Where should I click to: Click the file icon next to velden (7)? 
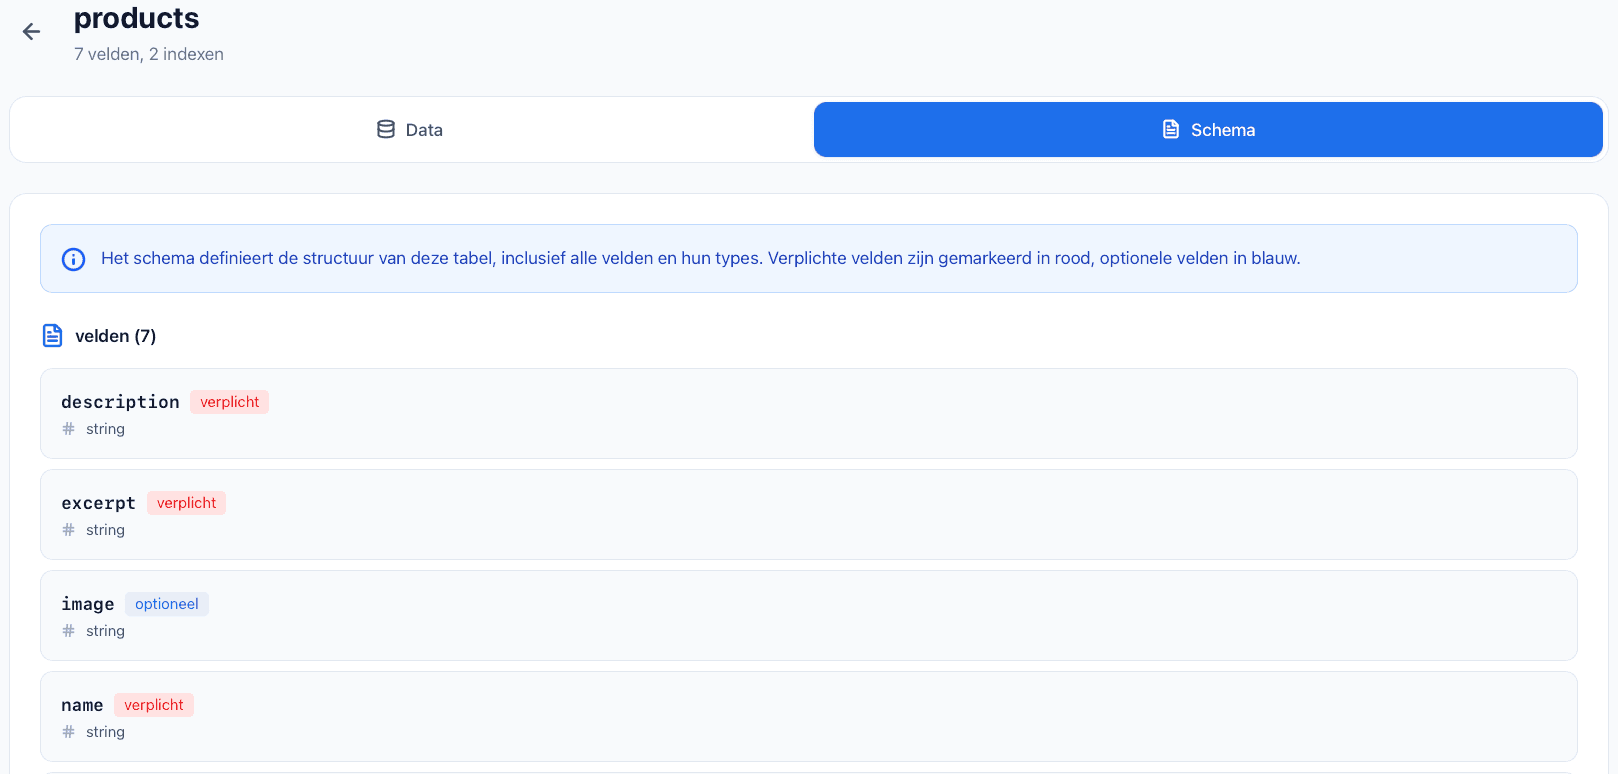pyautogui.click(x=53, y=336)
